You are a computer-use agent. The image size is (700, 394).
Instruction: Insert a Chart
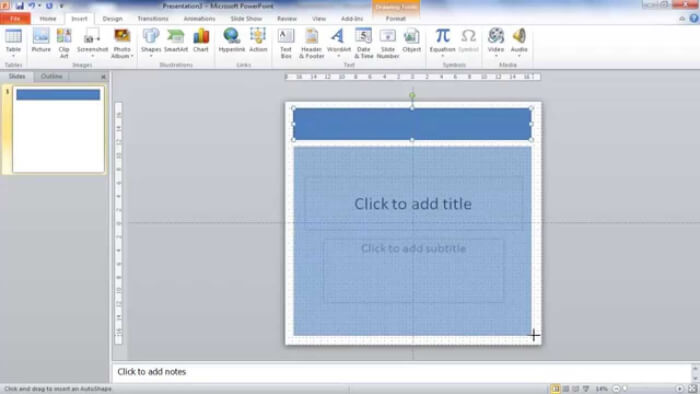tap(201, 41)
